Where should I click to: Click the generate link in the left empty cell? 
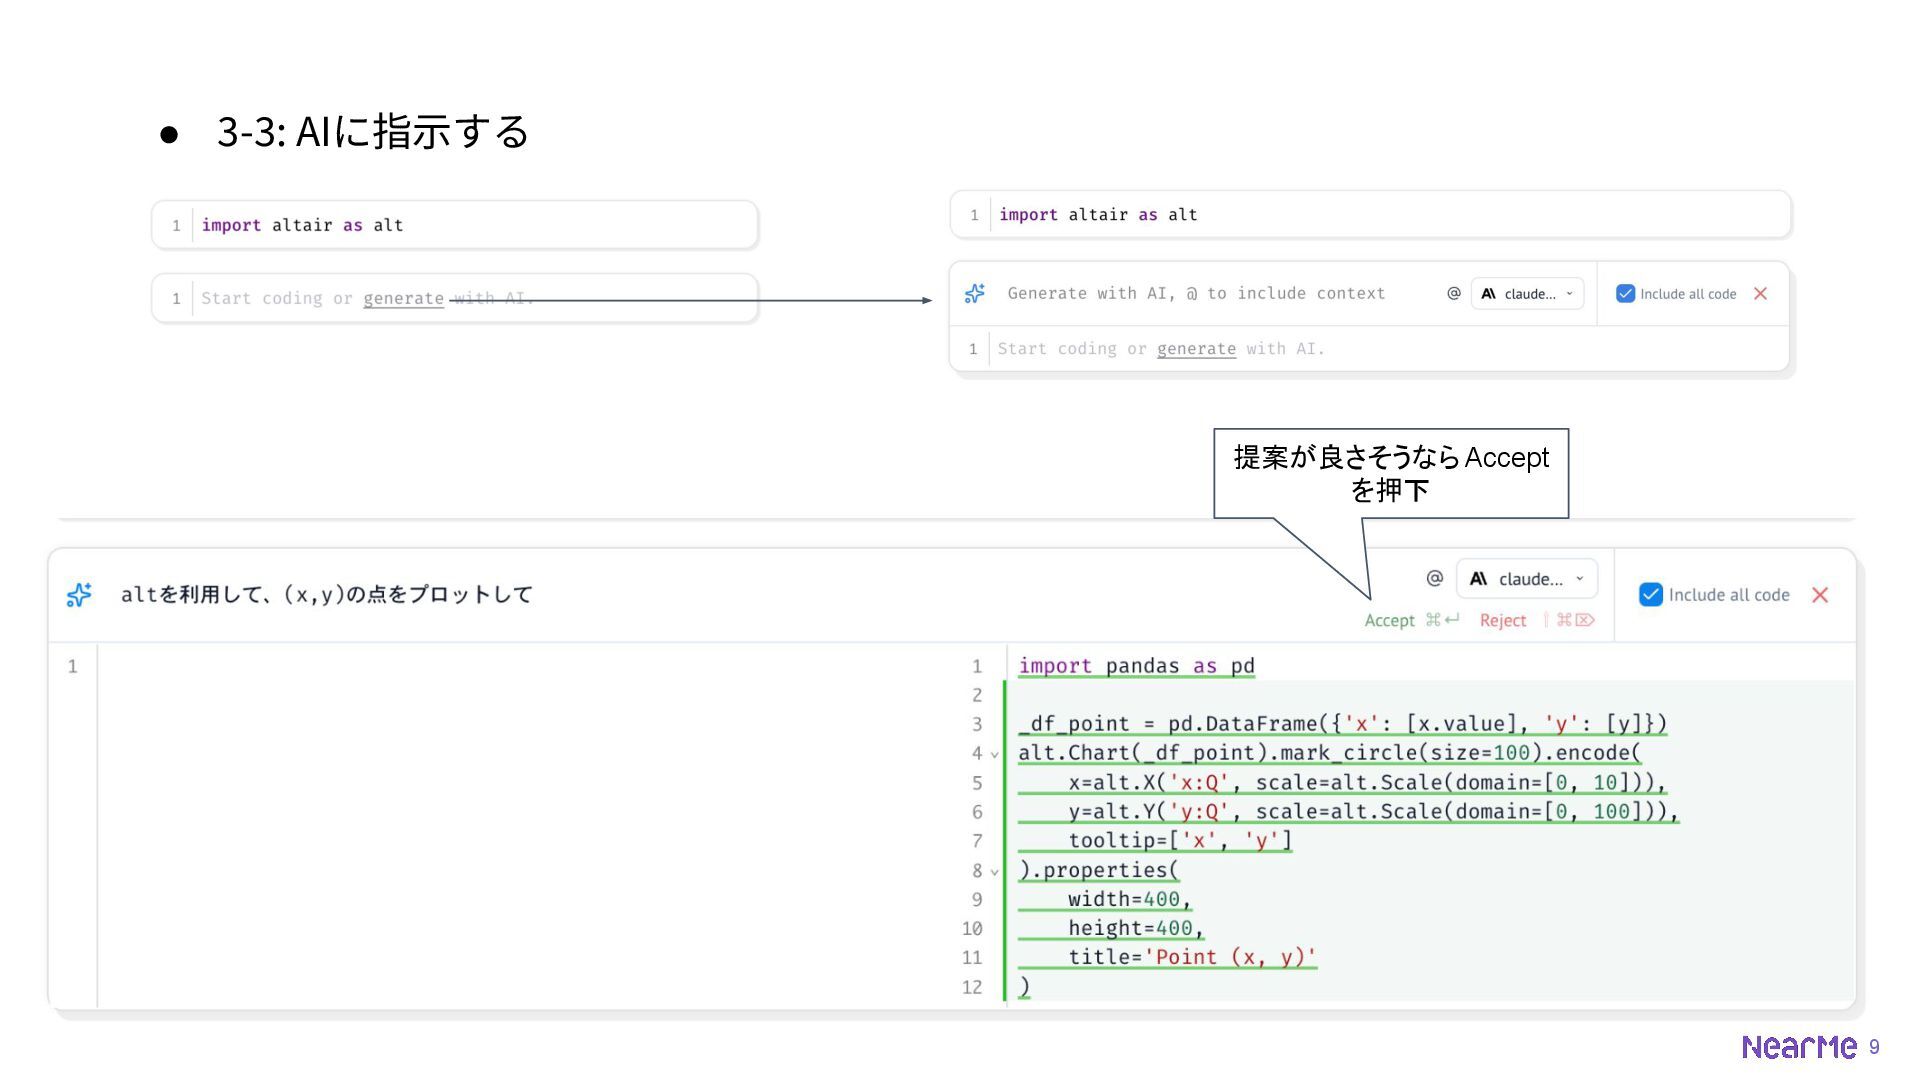403,298
